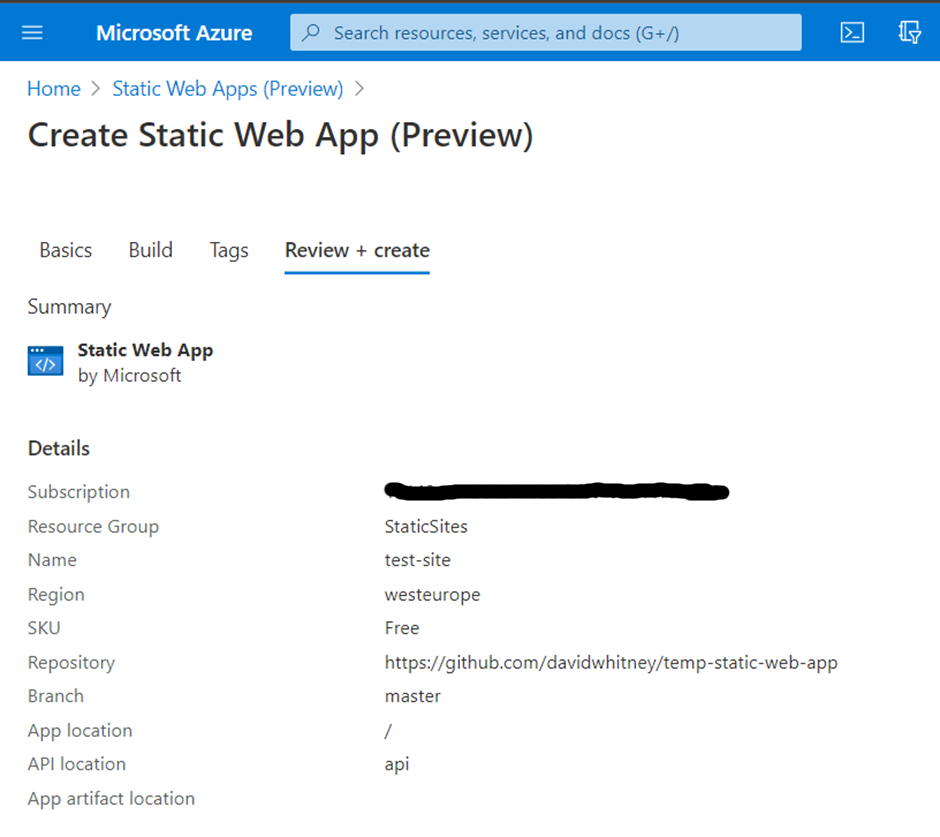The image size is (940, 837).
Task: Click the Details heading
Action: [x=59, y=448]
